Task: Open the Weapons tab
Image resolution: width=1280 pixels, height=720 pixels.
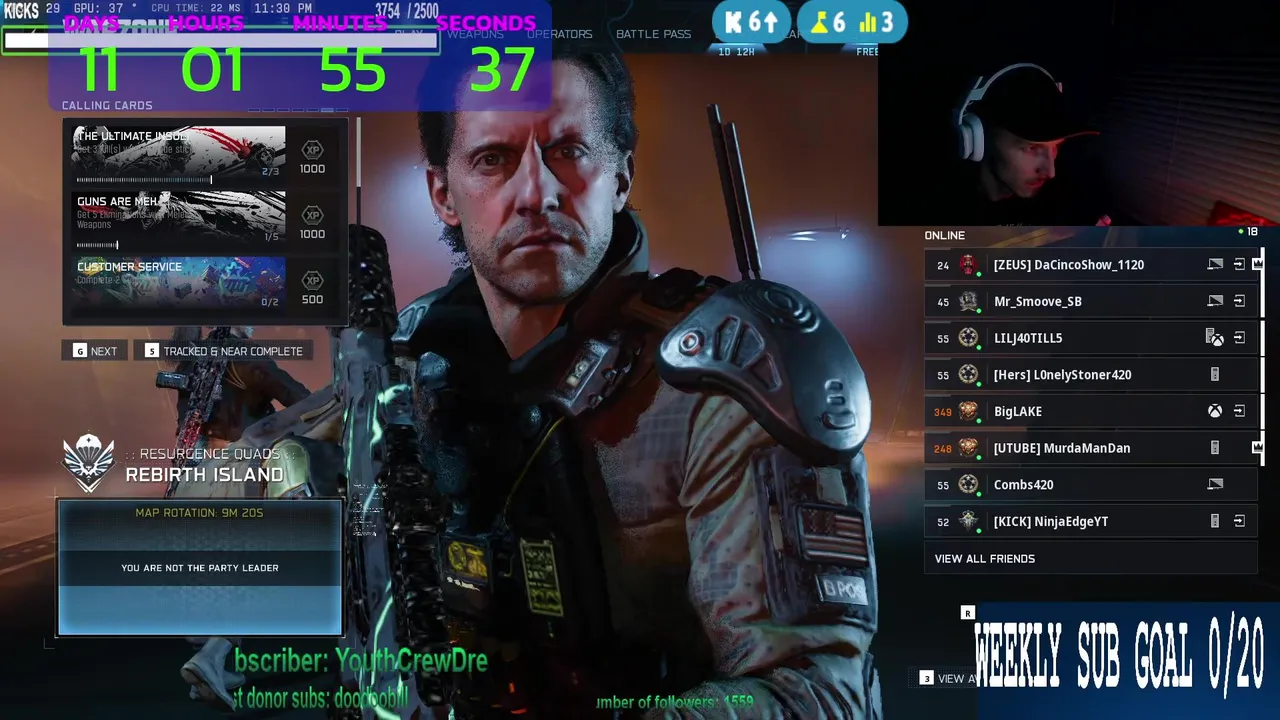Action: coord(475,34)
